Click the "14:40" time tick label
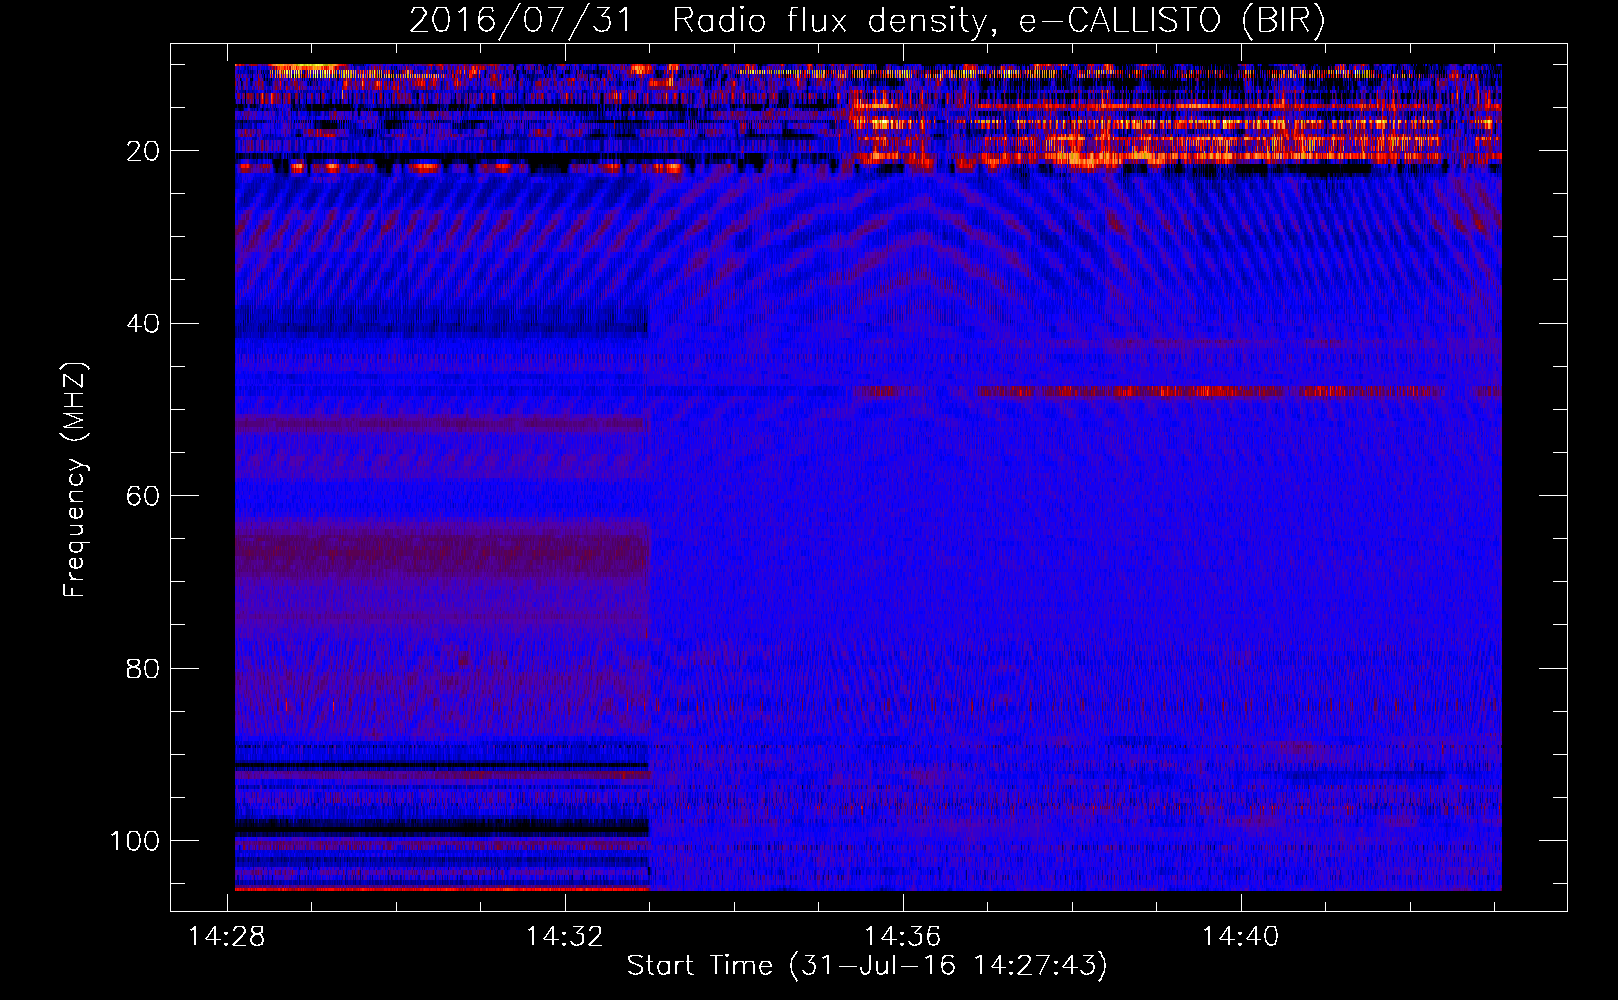 click(x=1240, y=937)
